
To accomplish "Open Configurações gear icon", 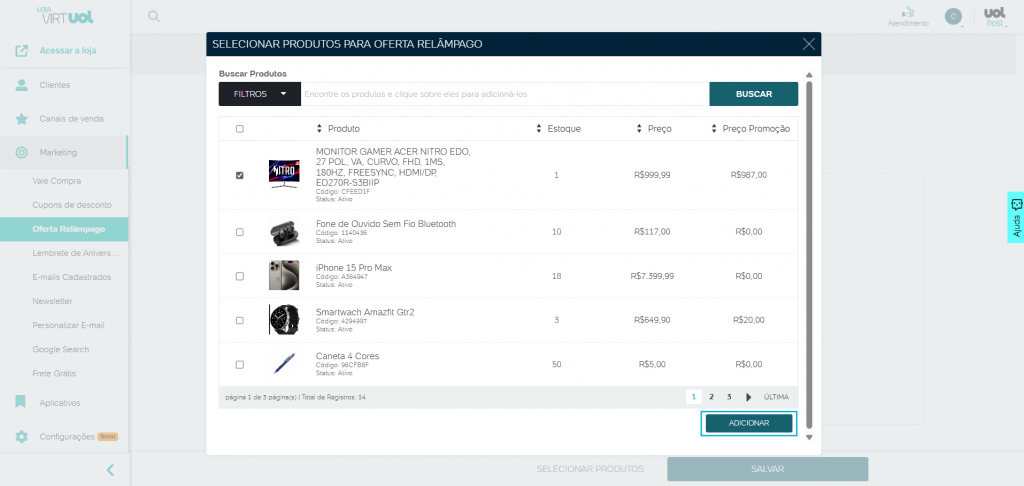I will pos(21,437).
